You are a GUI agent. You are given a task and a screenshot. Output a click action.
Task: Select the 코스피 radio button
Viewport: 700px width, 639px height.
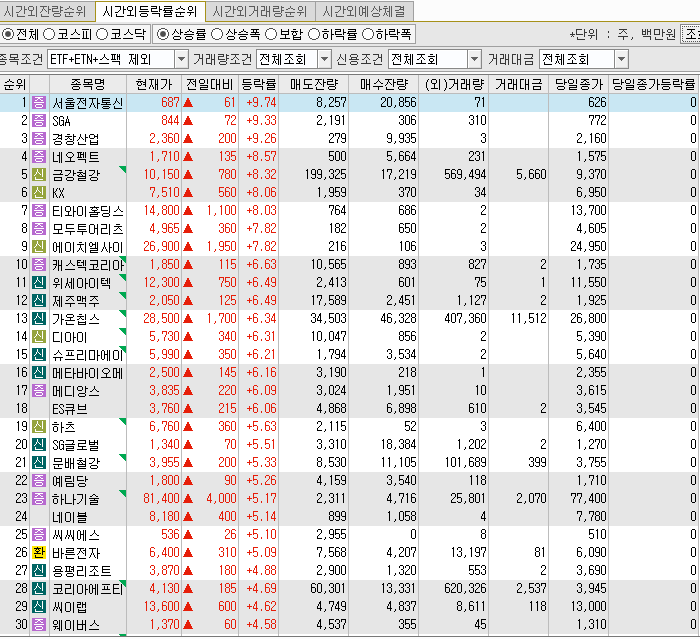pyautogui.click(x=49, y=34)
